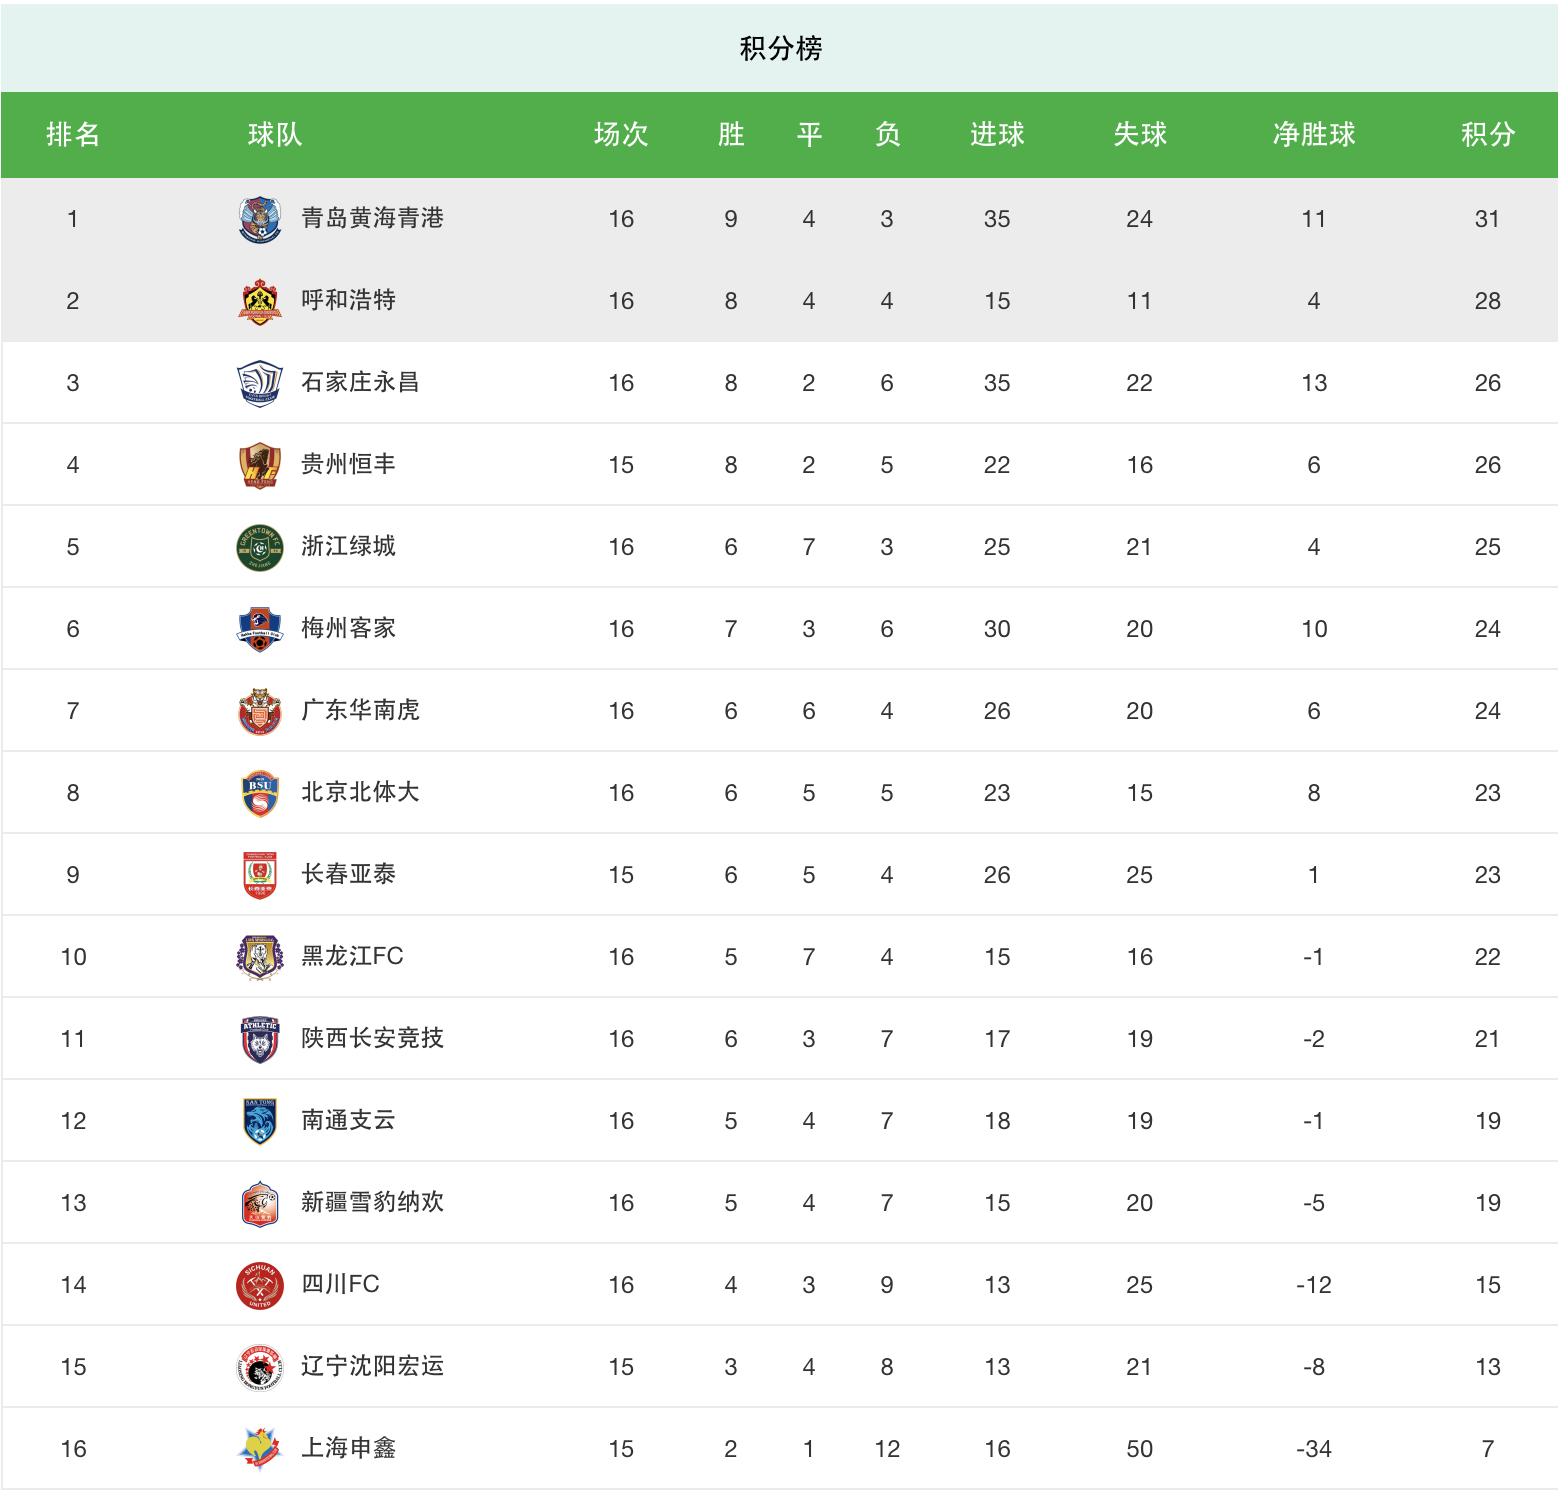This screenshot has width=1558, height=1494.
Task: Click the 浙江绿城 green round emblem
Action: pos(260,548)
